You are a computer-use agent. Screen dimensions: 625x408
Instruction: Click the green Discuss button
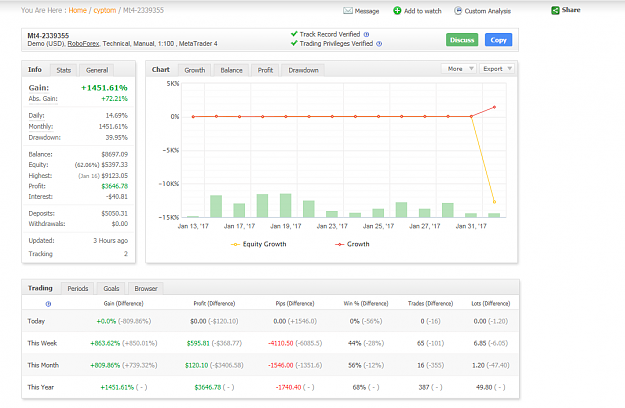click(462, 40)
